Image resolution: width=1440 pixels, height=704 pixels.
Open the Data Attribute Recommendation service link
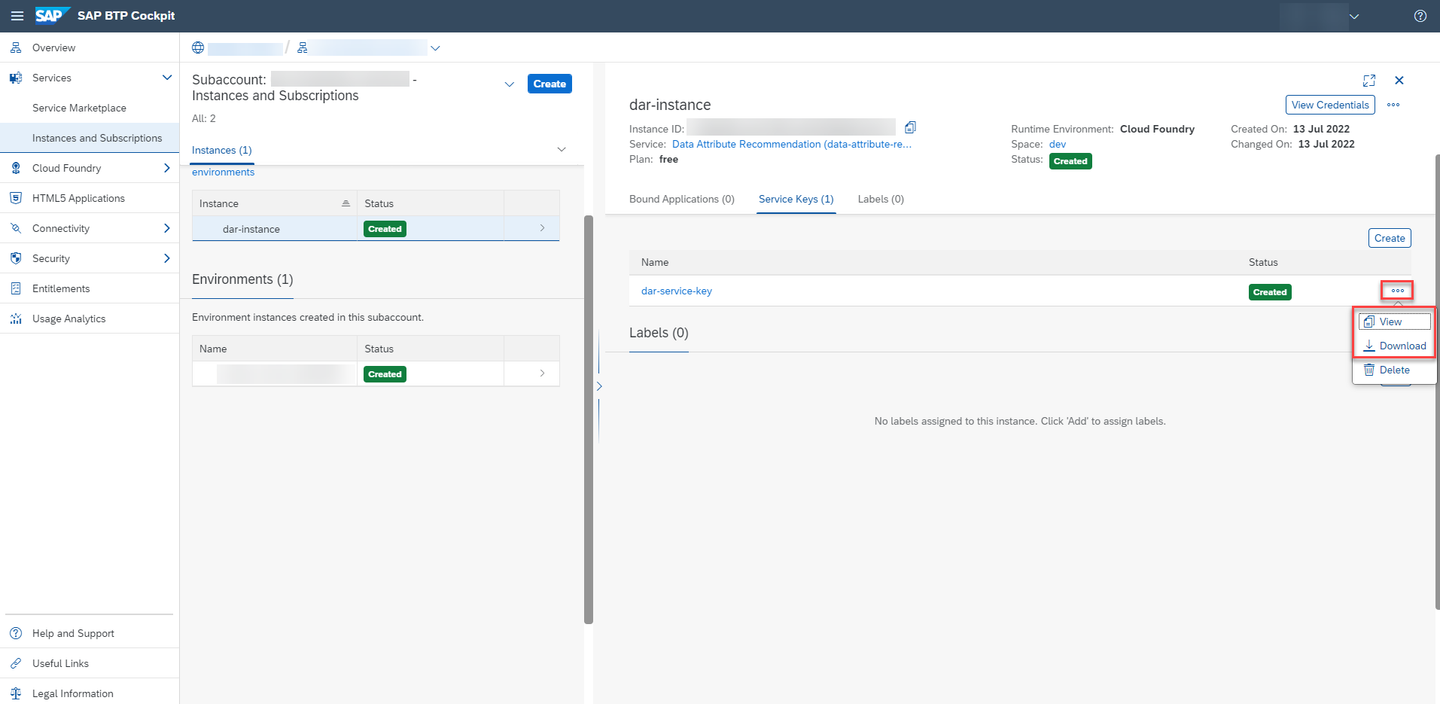792,144
